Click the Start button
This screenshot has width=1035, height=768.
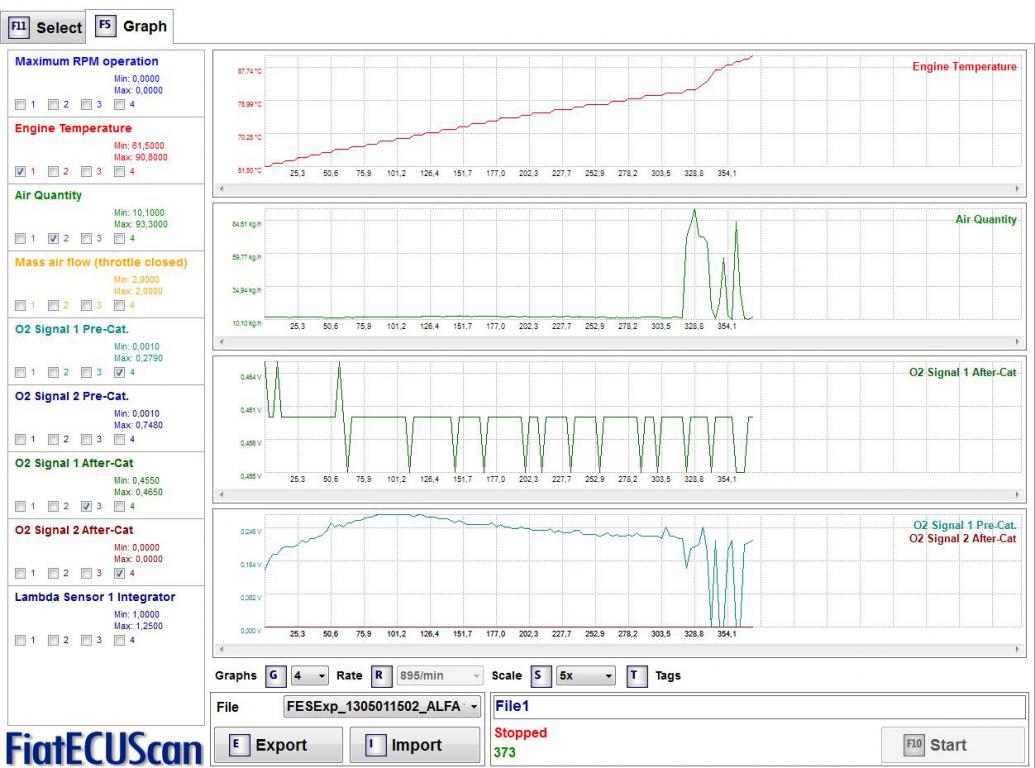pos(952,745)
